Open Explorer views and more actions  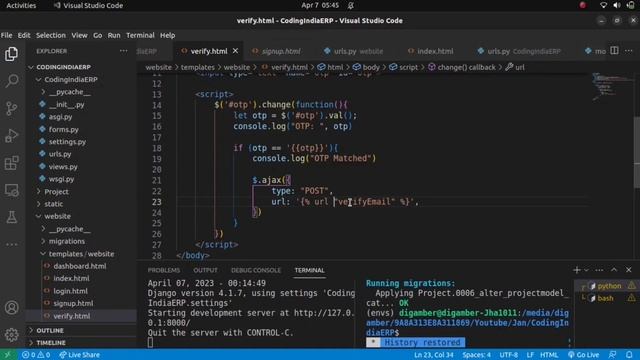tap(124, 51)
